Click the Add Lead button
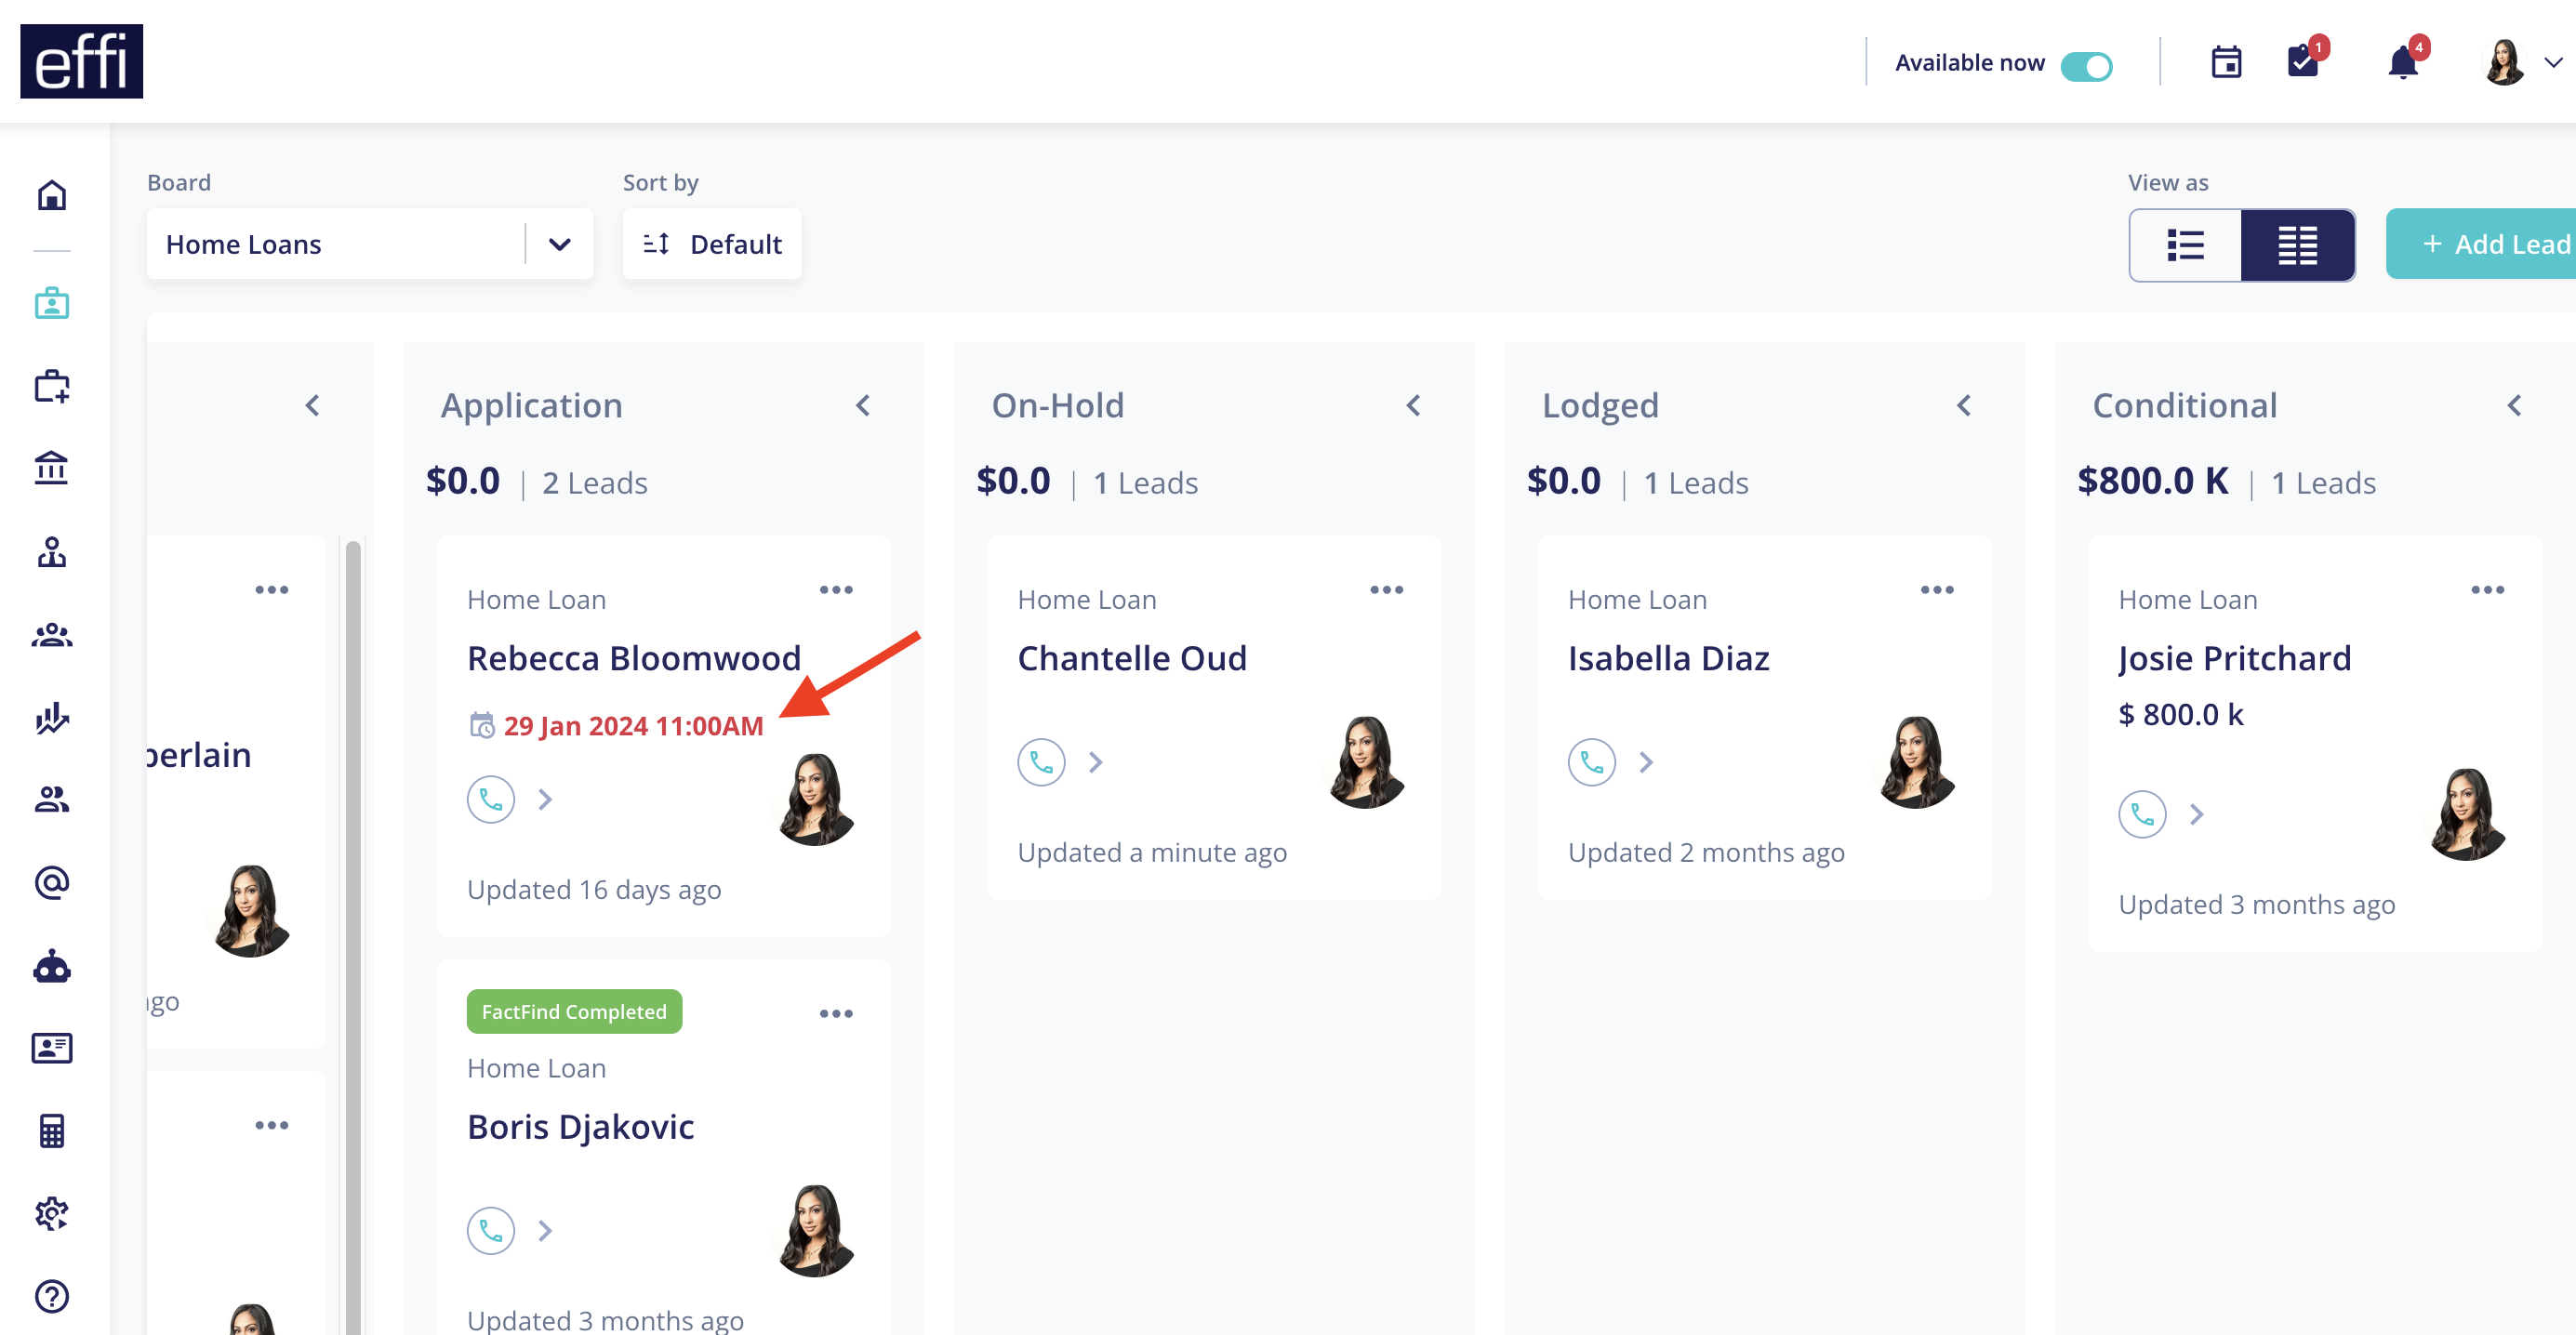 [2482, 244]
